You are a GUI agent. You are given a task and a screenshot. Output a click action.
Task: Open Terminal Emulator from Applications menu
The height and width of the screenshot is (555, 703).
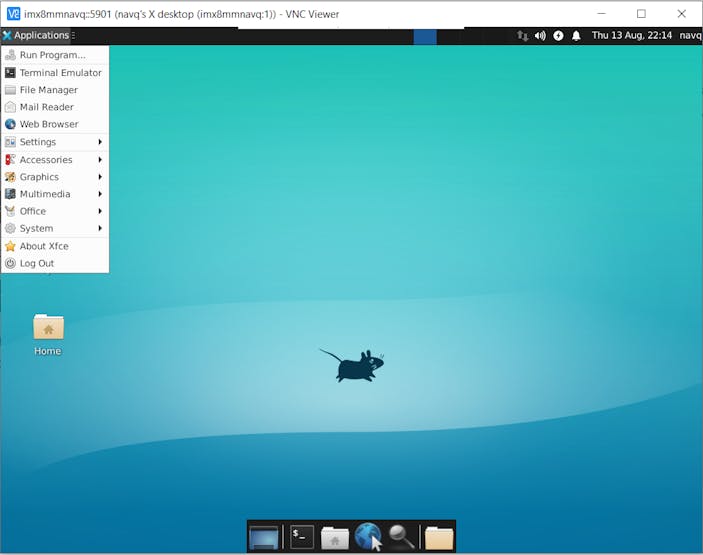[55, 73]
